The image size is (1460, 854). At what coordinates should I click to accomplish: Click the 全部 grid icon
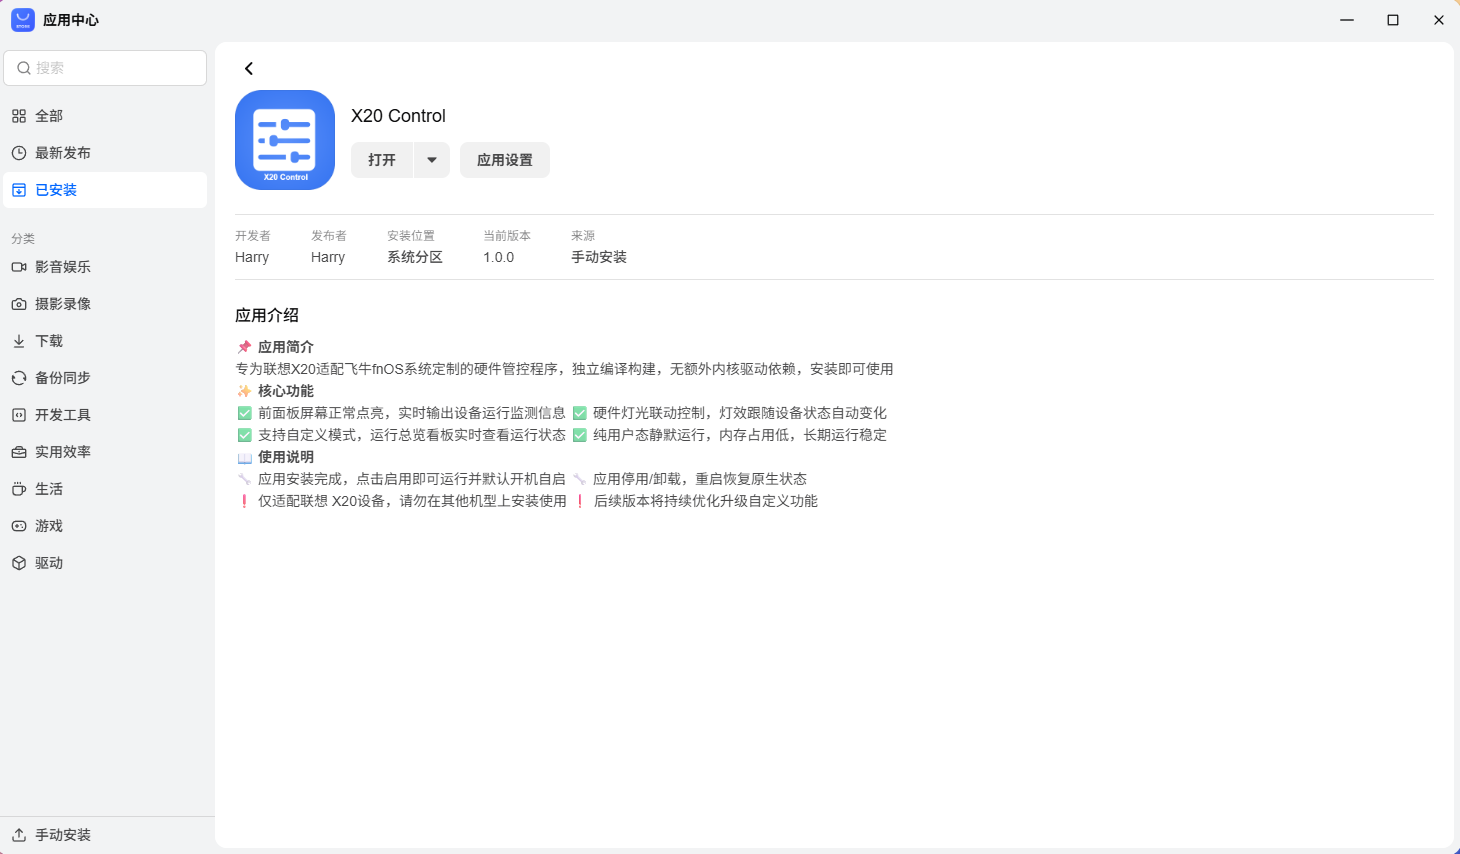coord(19,116)
